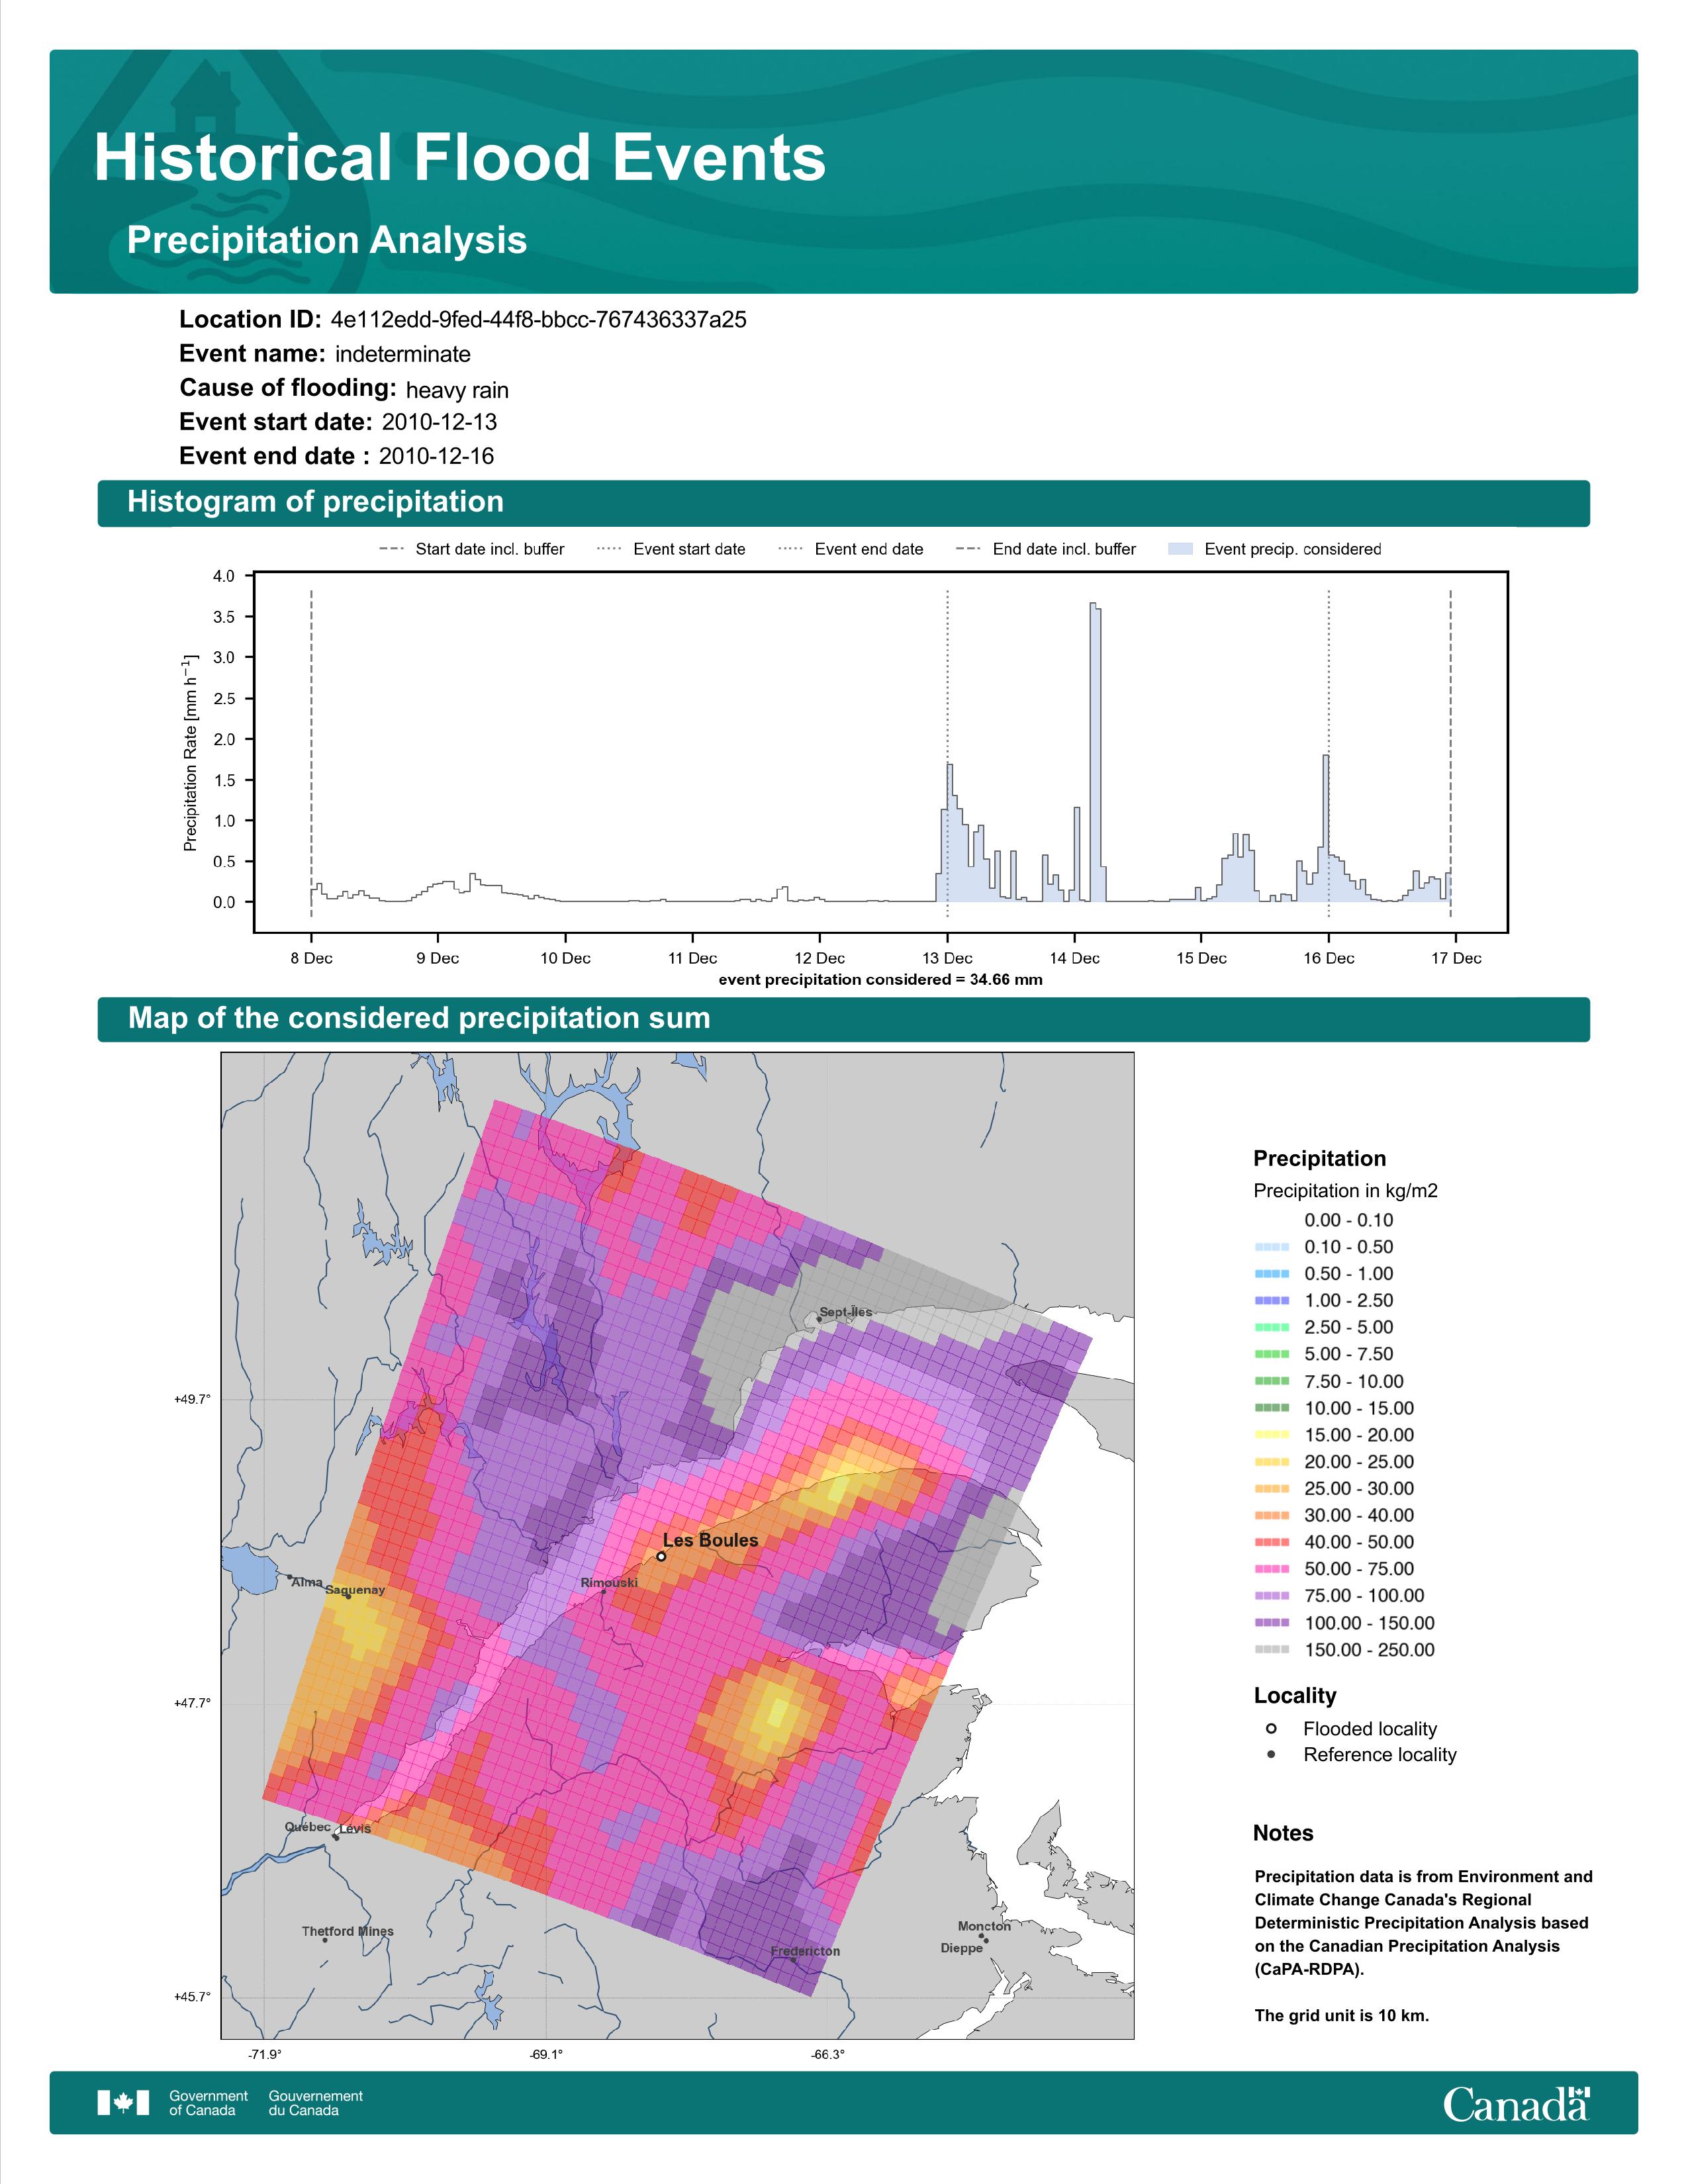Click the heavy rain cause value

pos(457,390)
